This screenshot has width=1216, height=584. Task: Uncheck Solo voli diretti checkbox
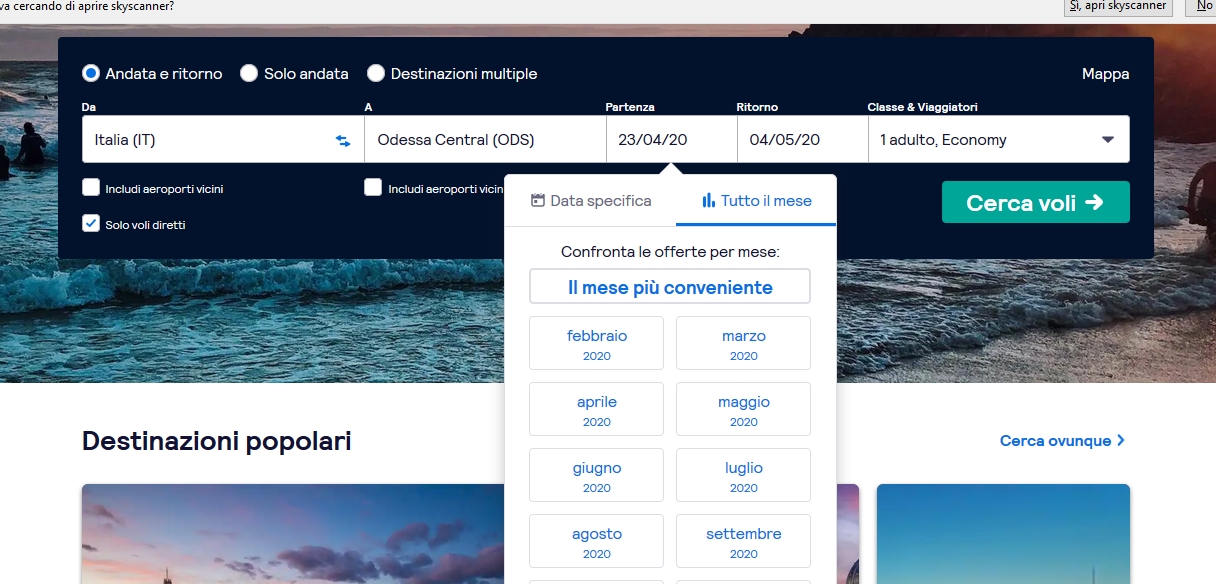pyautogui.click(x=91, y=224)
